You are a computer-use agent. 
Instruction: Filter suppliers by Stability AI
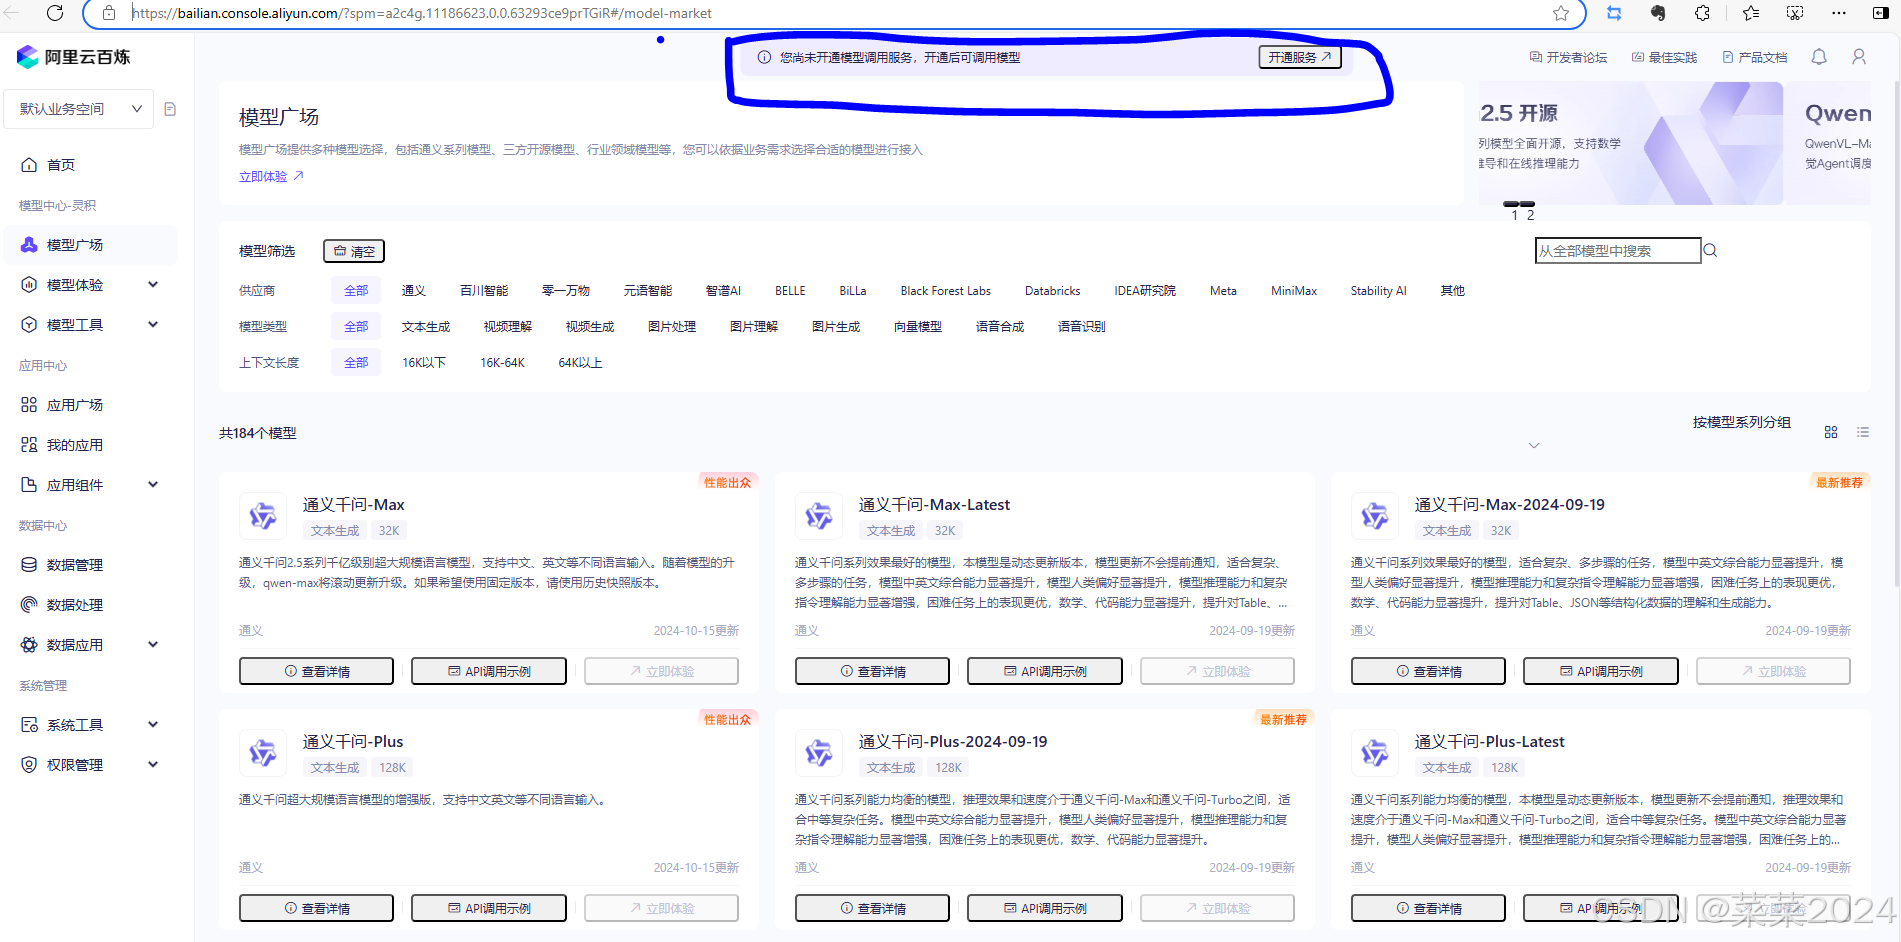point(1378,291)
